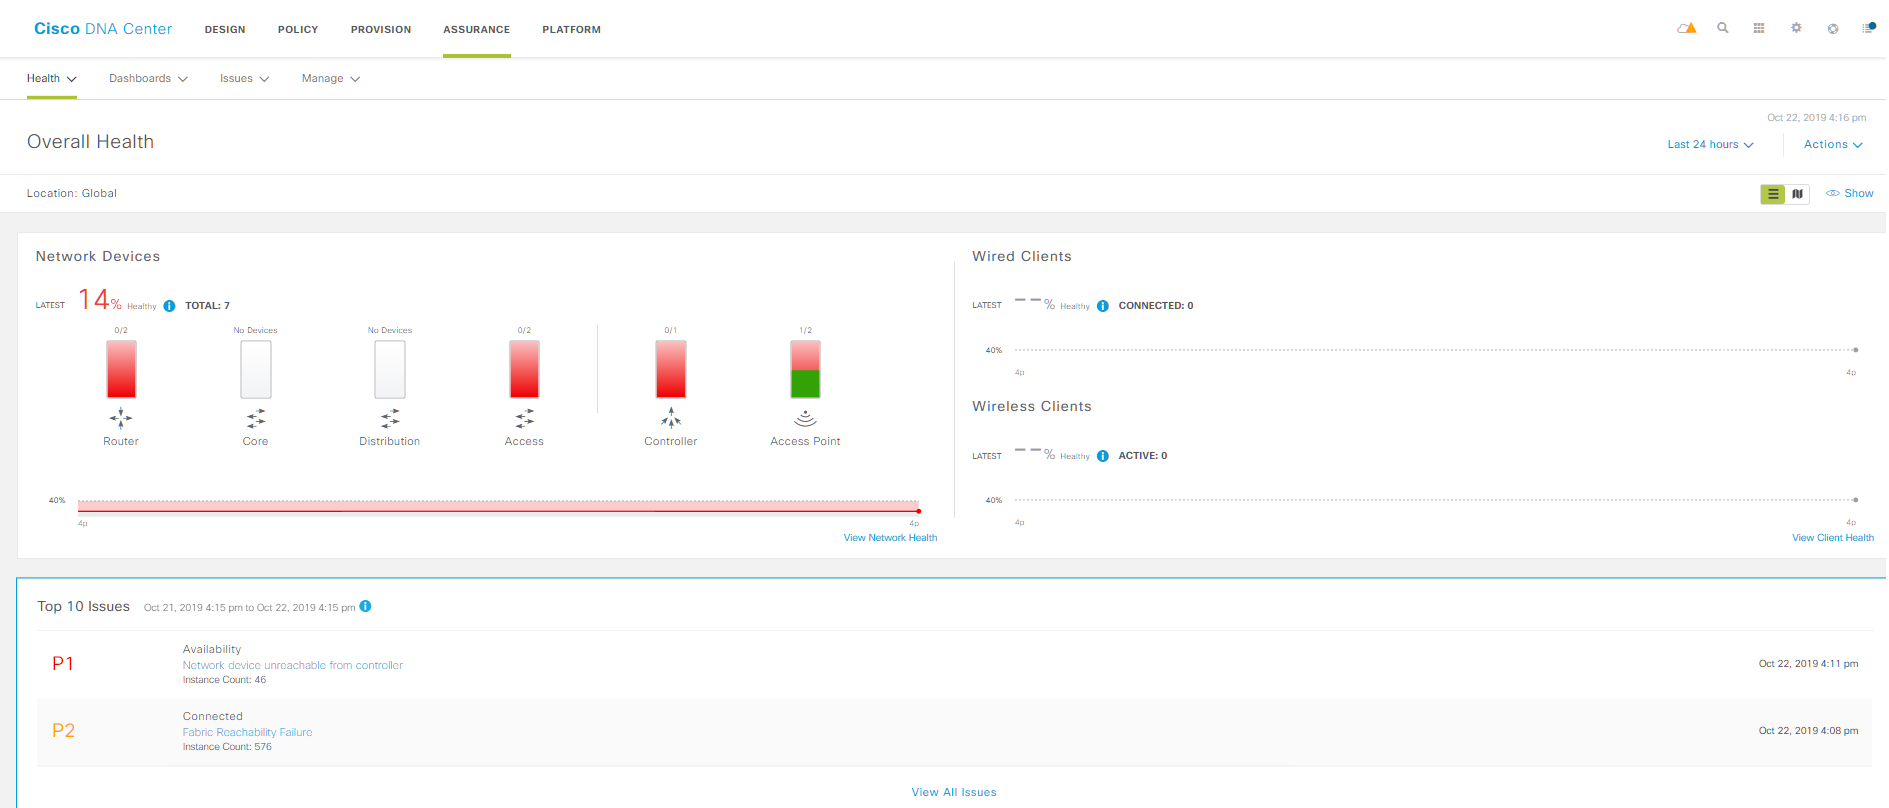Viewport: 1889px width, 808px height.
Task: Open the search magnifier in top bar
Action: [1723, 28]
